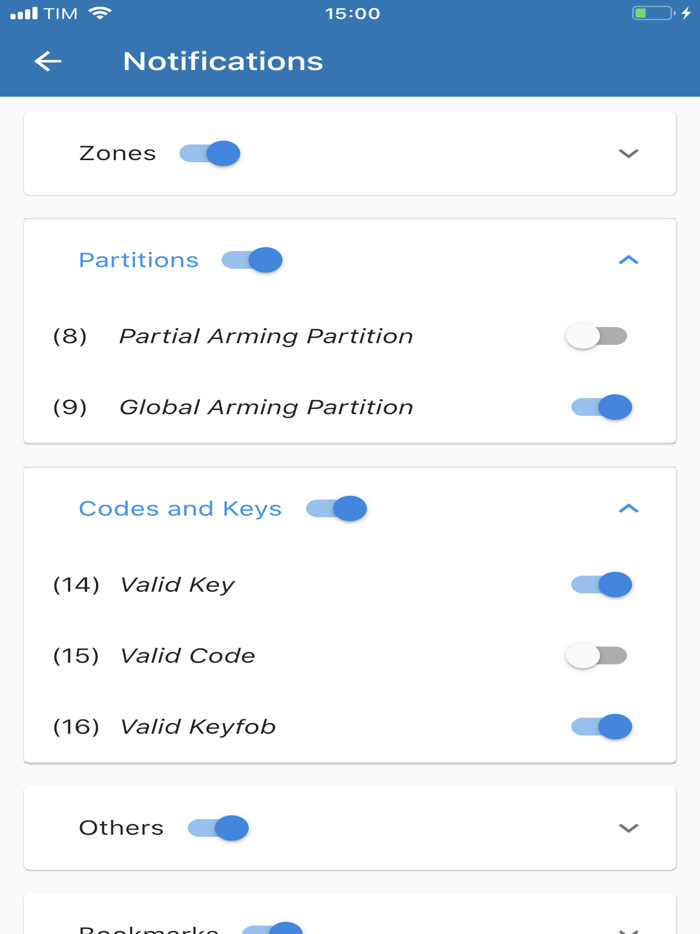This screenshot has width=700, height=934.
Task: Toggle the Others notifications switch
Action: [219, 828]
